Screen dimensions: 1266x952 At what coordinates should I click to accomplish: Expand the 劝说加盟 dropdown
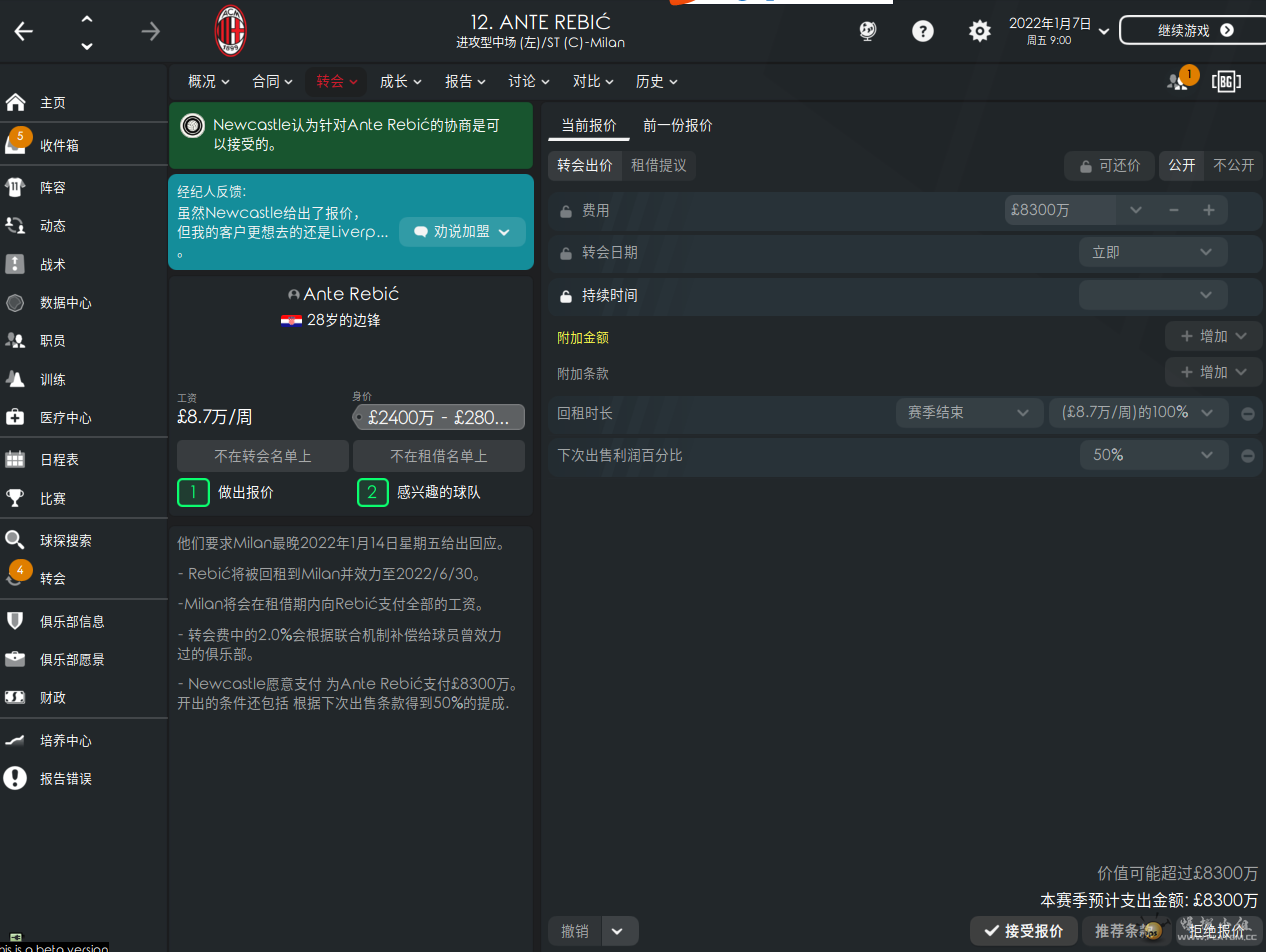click(x=462, y=232)
